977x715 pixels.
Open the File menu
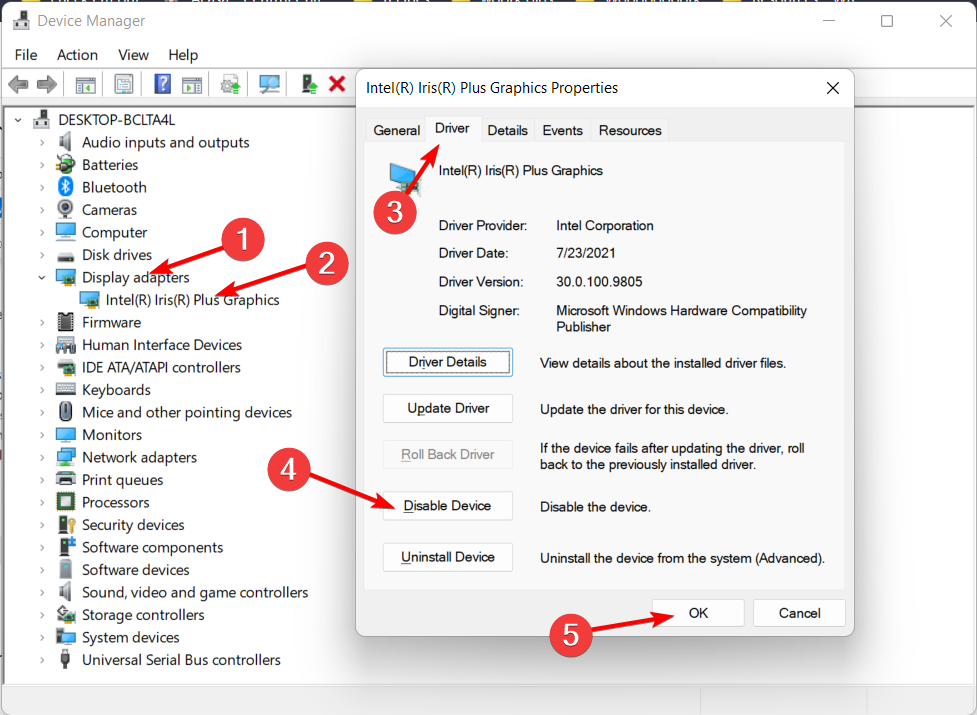coord(26,55)
